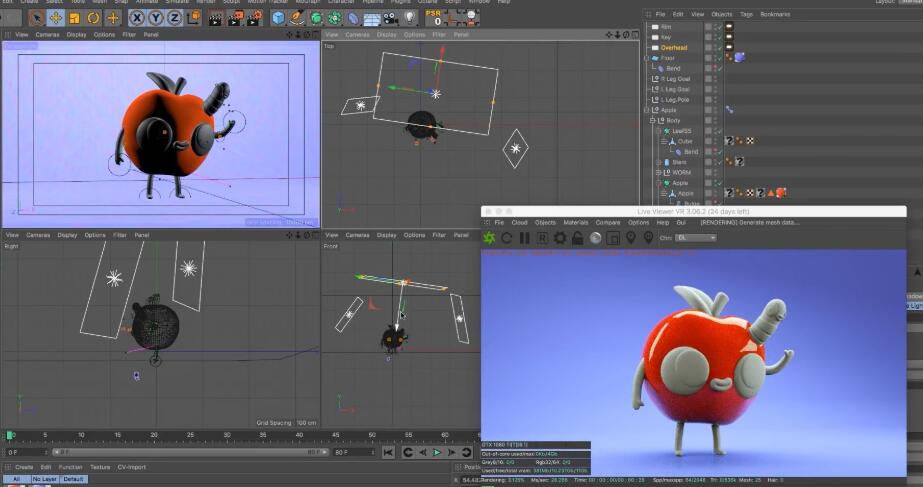This screenshot has width=923, height=487.
Task: Click the end frame 90 F field
Action: click(354, 452)
